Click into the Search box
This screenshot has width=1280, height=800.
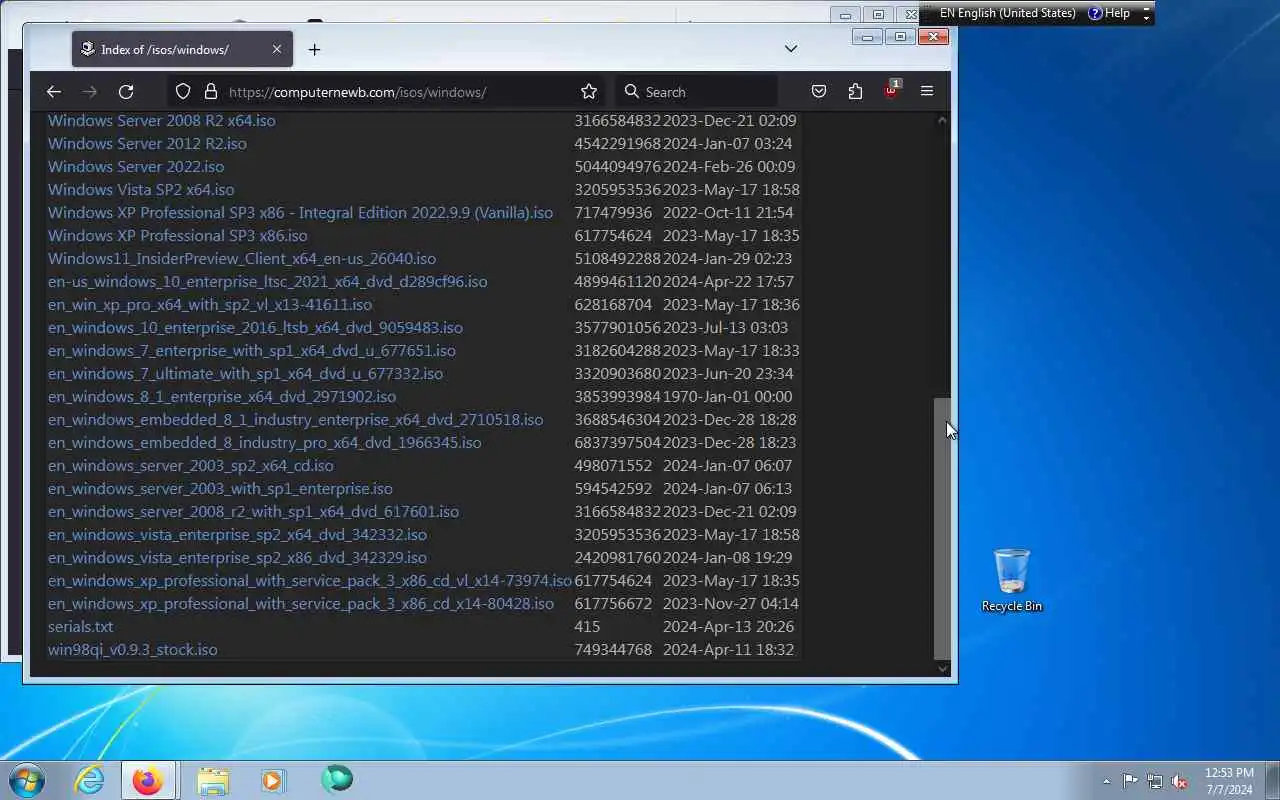pos(696,92)
